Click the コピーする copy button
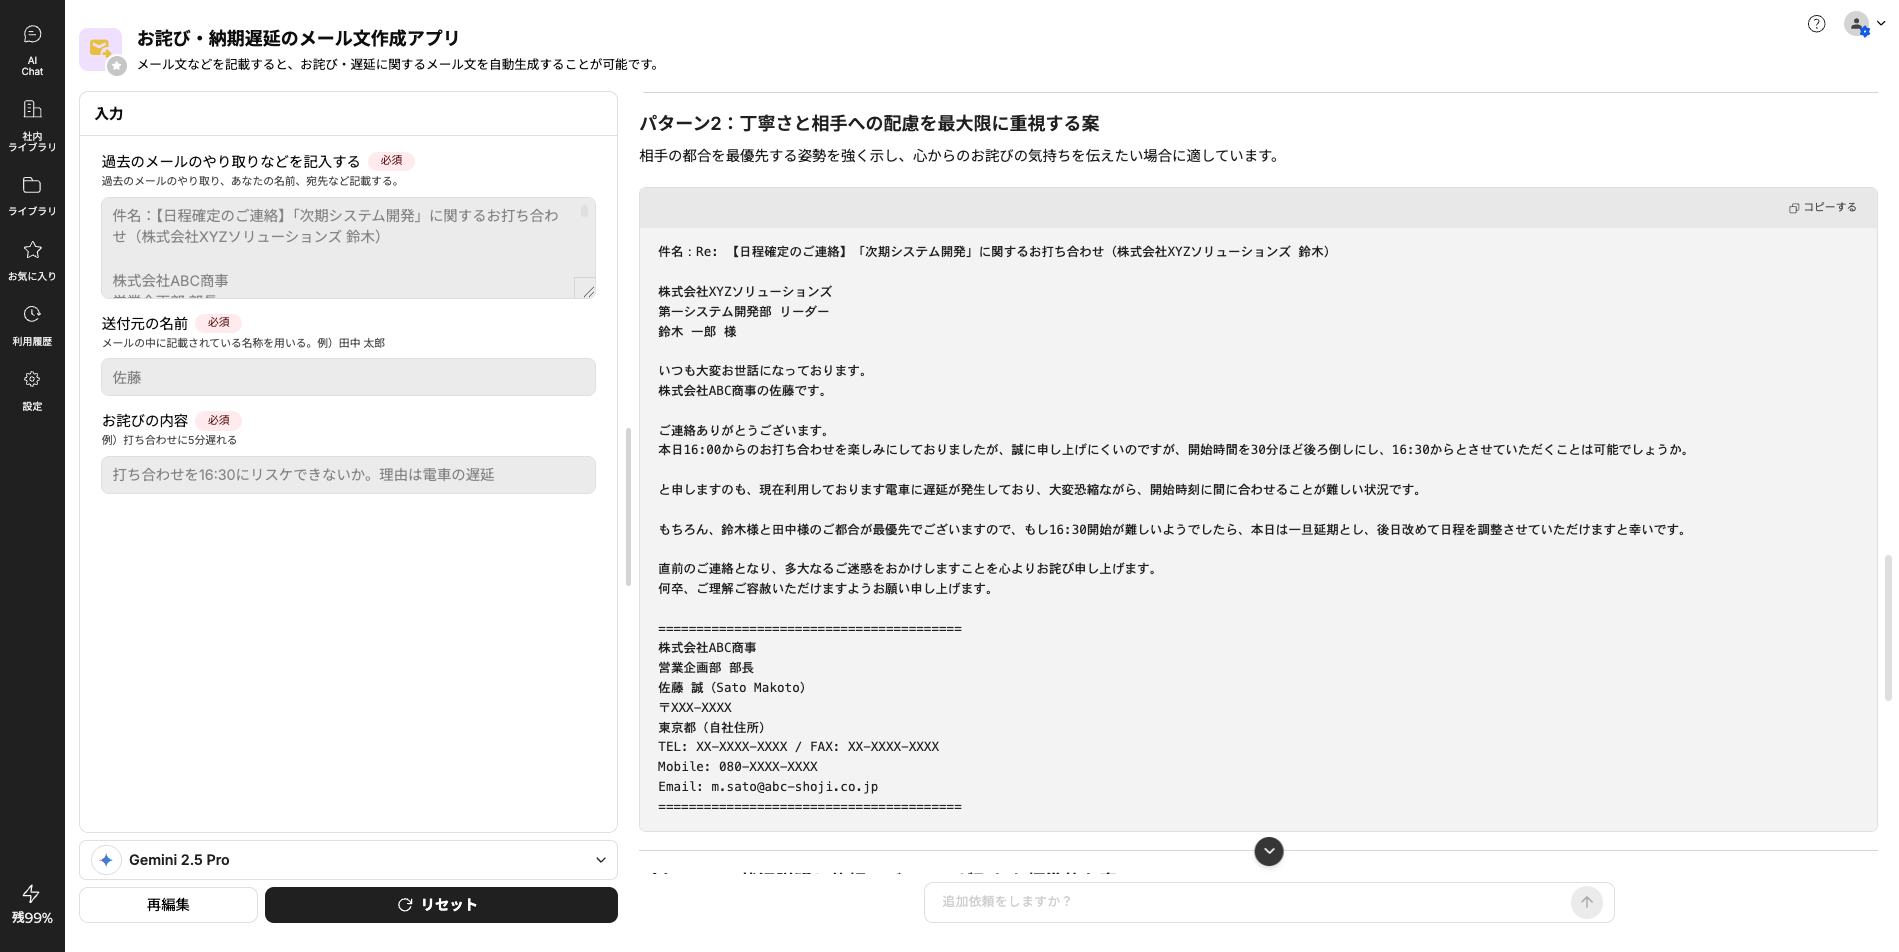The height and width of the screenshot is (952, 1899). (1822, 208)
